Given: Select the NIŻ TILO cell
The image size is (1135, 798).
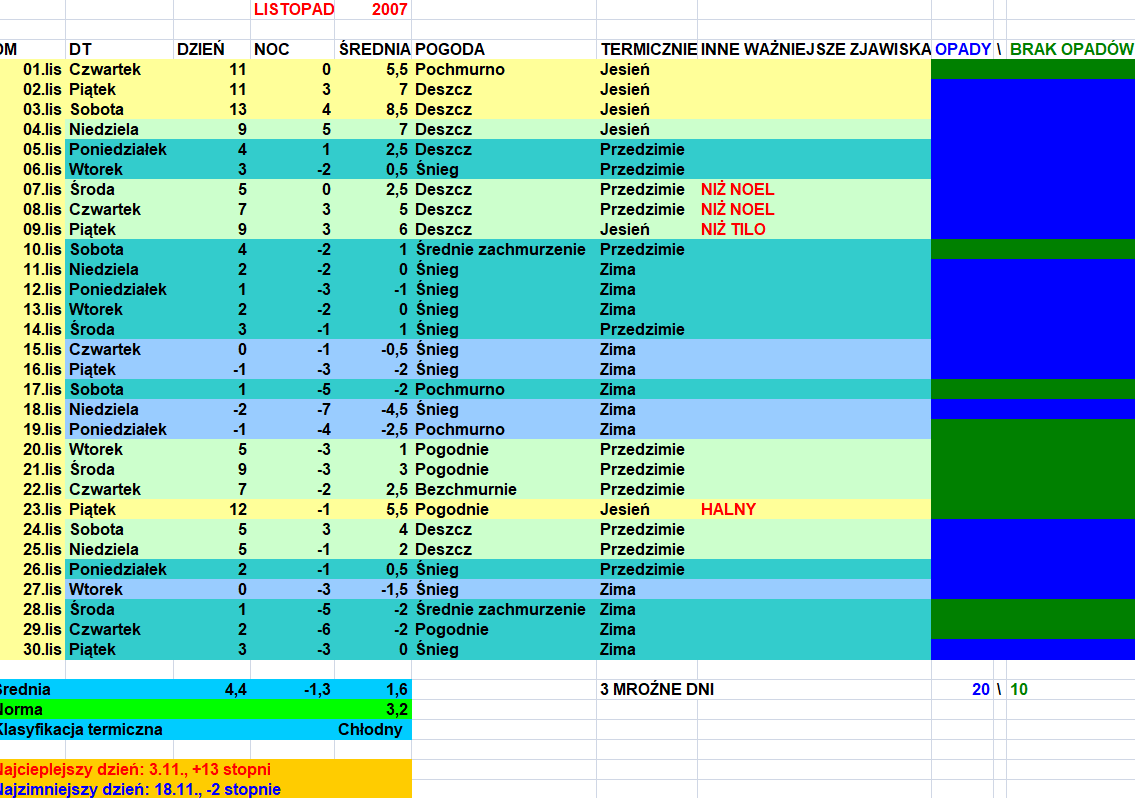Looking at the screenshot, I should (x=733, y=229).
